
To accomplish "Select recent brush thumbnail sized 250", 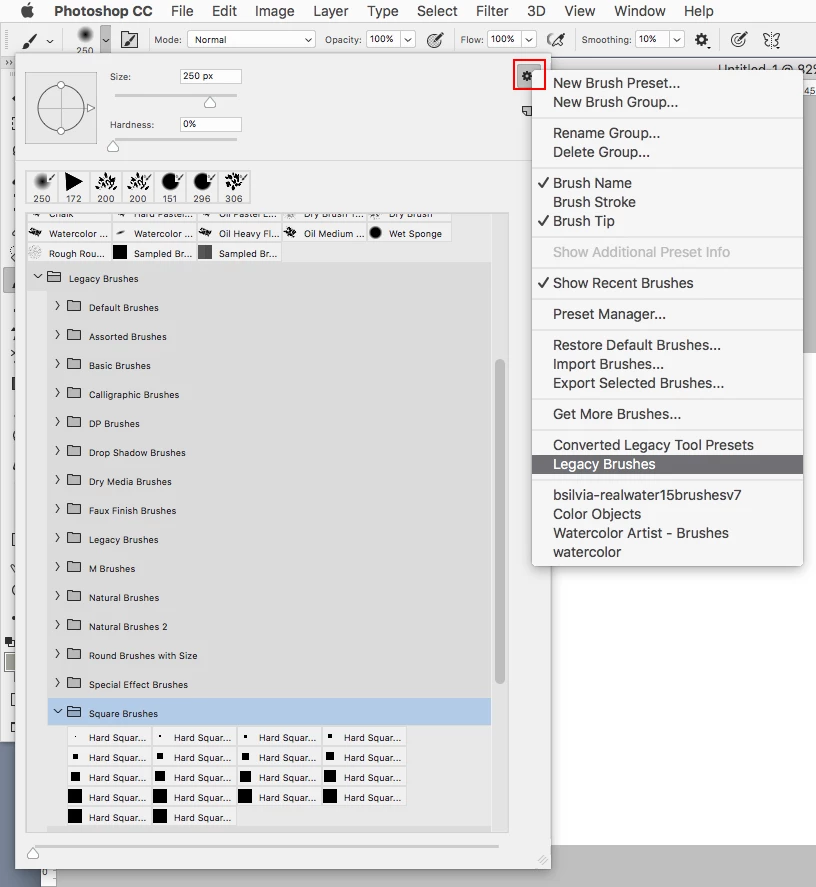I will [x=42, y=188].
